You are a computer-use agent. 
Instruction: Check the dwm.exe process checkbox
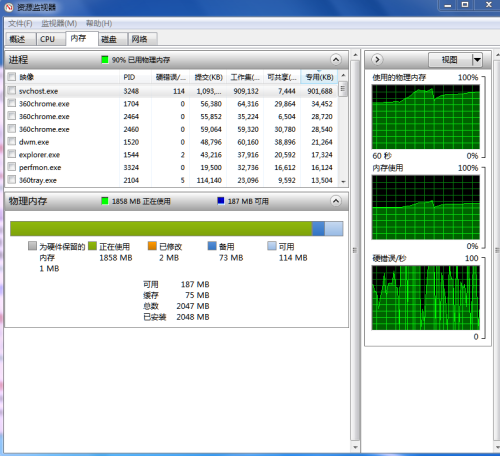coord(12,141)
